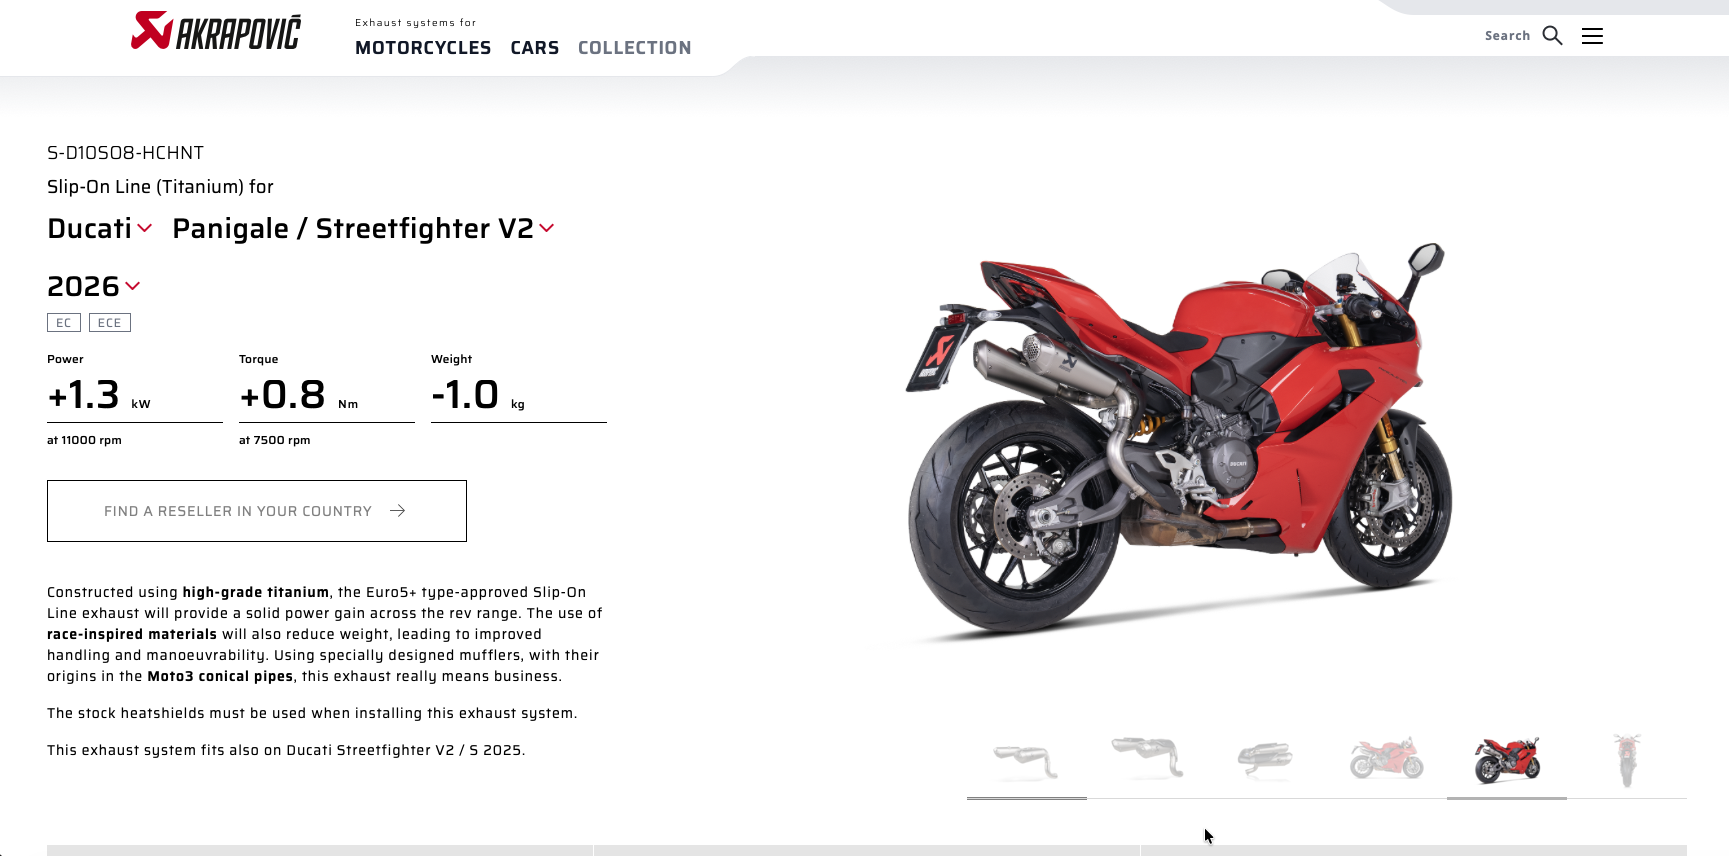This screenshot has width=1729, height=856.
Task: Open the MOTORCYCLES menu
Action: [x=423, y=48]
